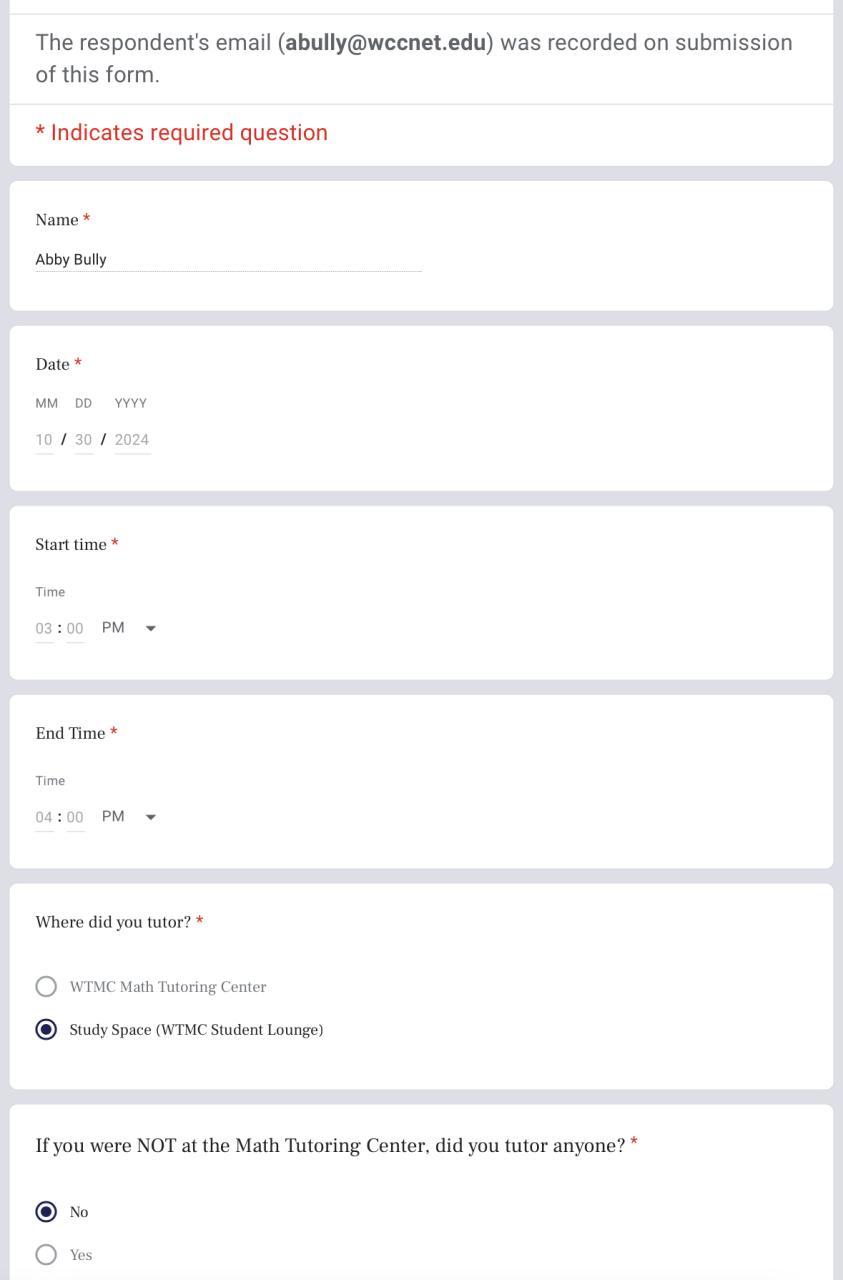Click the date month field
Image resolution: width=843 pixels, height=1280 pixels.
(44, 440)
